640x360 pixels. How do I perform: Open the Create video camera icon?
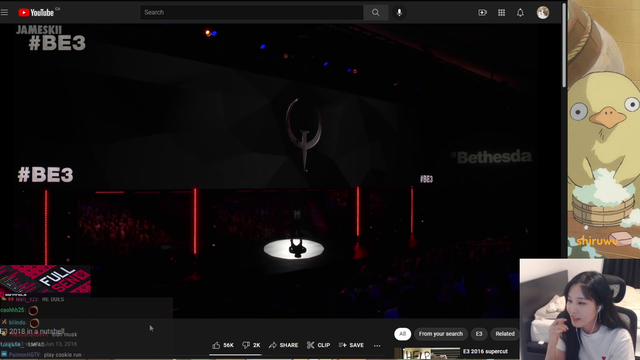tap(482, 13)
